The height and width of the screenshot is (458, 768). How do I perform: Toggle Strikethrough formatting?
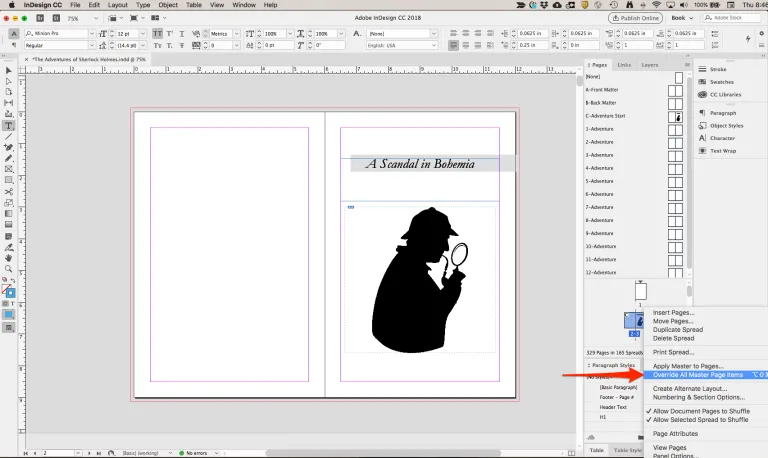click(182, 45)
